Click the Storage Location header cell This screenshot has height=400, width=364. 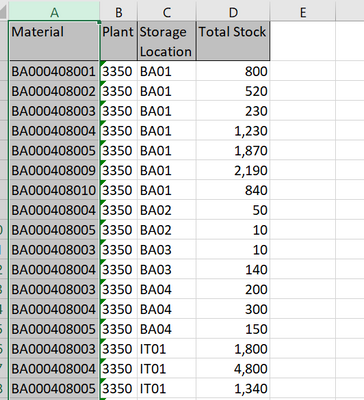click(167, 41)
